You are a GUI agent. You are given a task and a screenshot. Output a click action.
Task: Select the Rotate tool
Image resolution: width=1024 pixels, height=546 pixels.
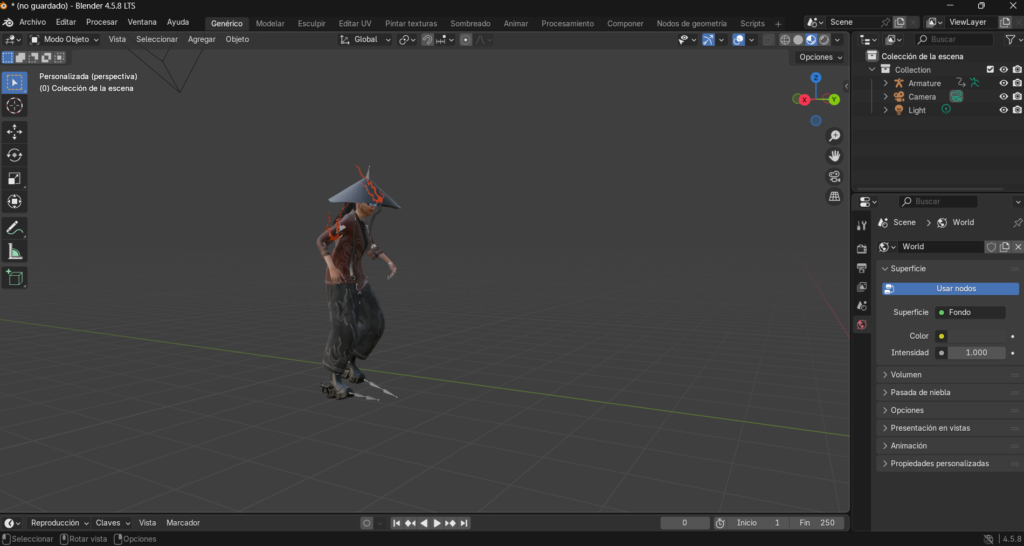[14, 155]
